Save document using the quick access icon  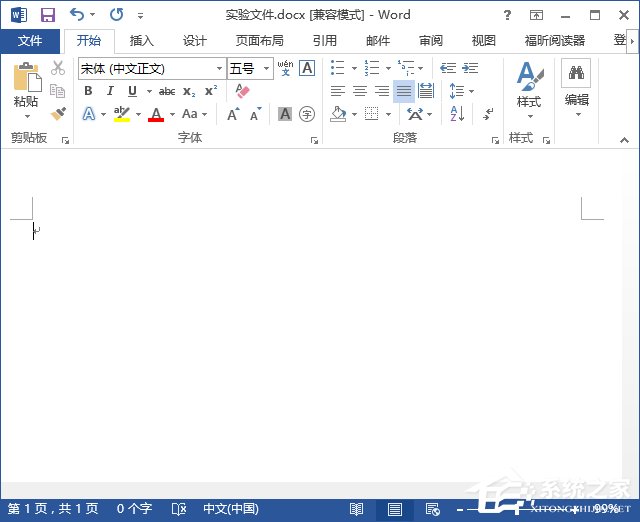click(x=47, y=15)
